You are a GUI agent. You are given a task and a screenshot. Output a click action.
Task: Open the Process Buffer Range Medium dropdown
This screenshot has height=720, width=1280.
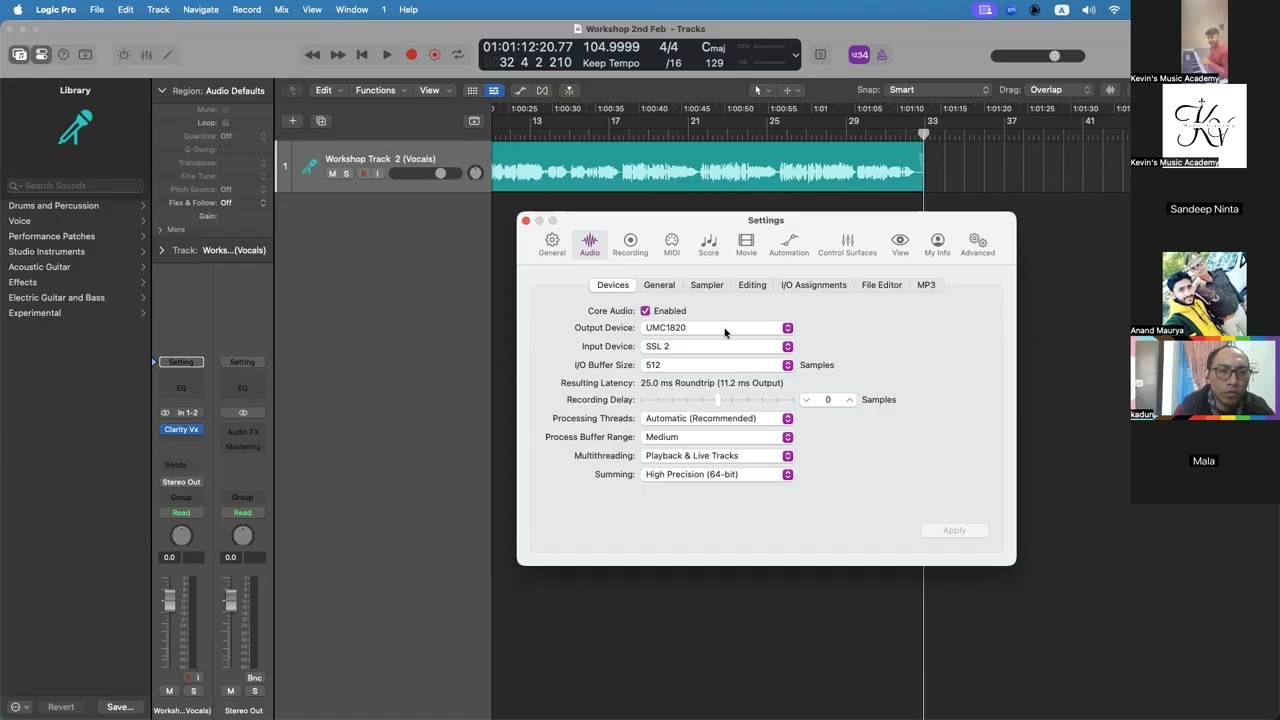tap(717, 437)
